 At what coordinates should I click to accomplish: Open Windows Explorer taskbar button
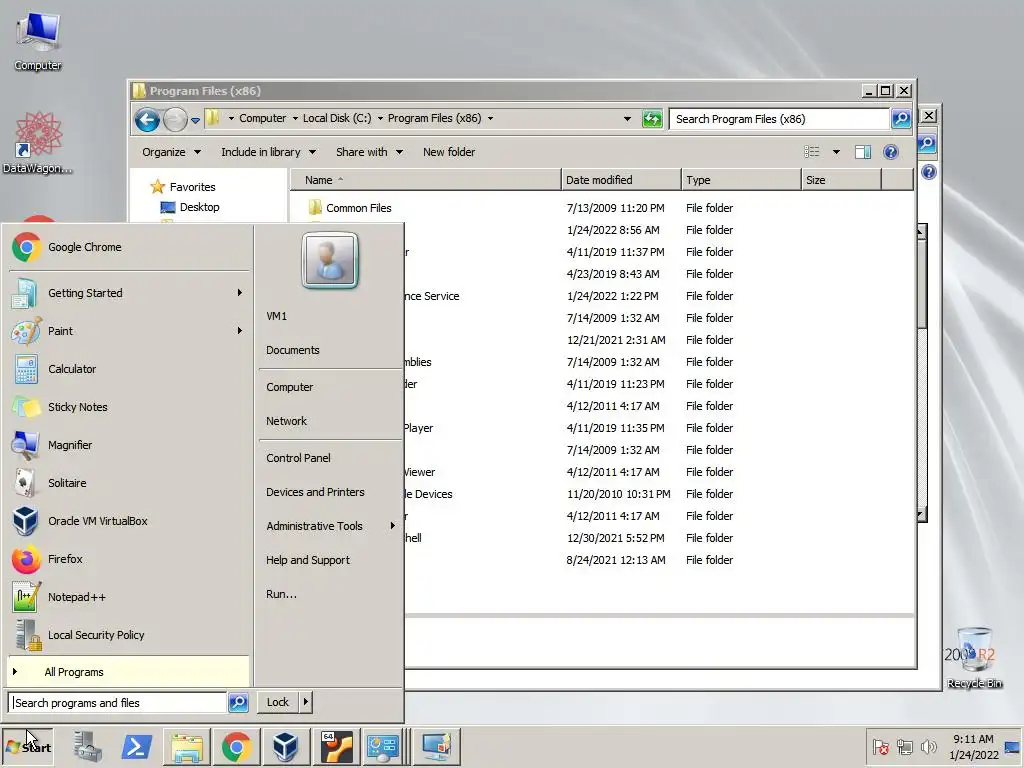[x=187, y=746]
